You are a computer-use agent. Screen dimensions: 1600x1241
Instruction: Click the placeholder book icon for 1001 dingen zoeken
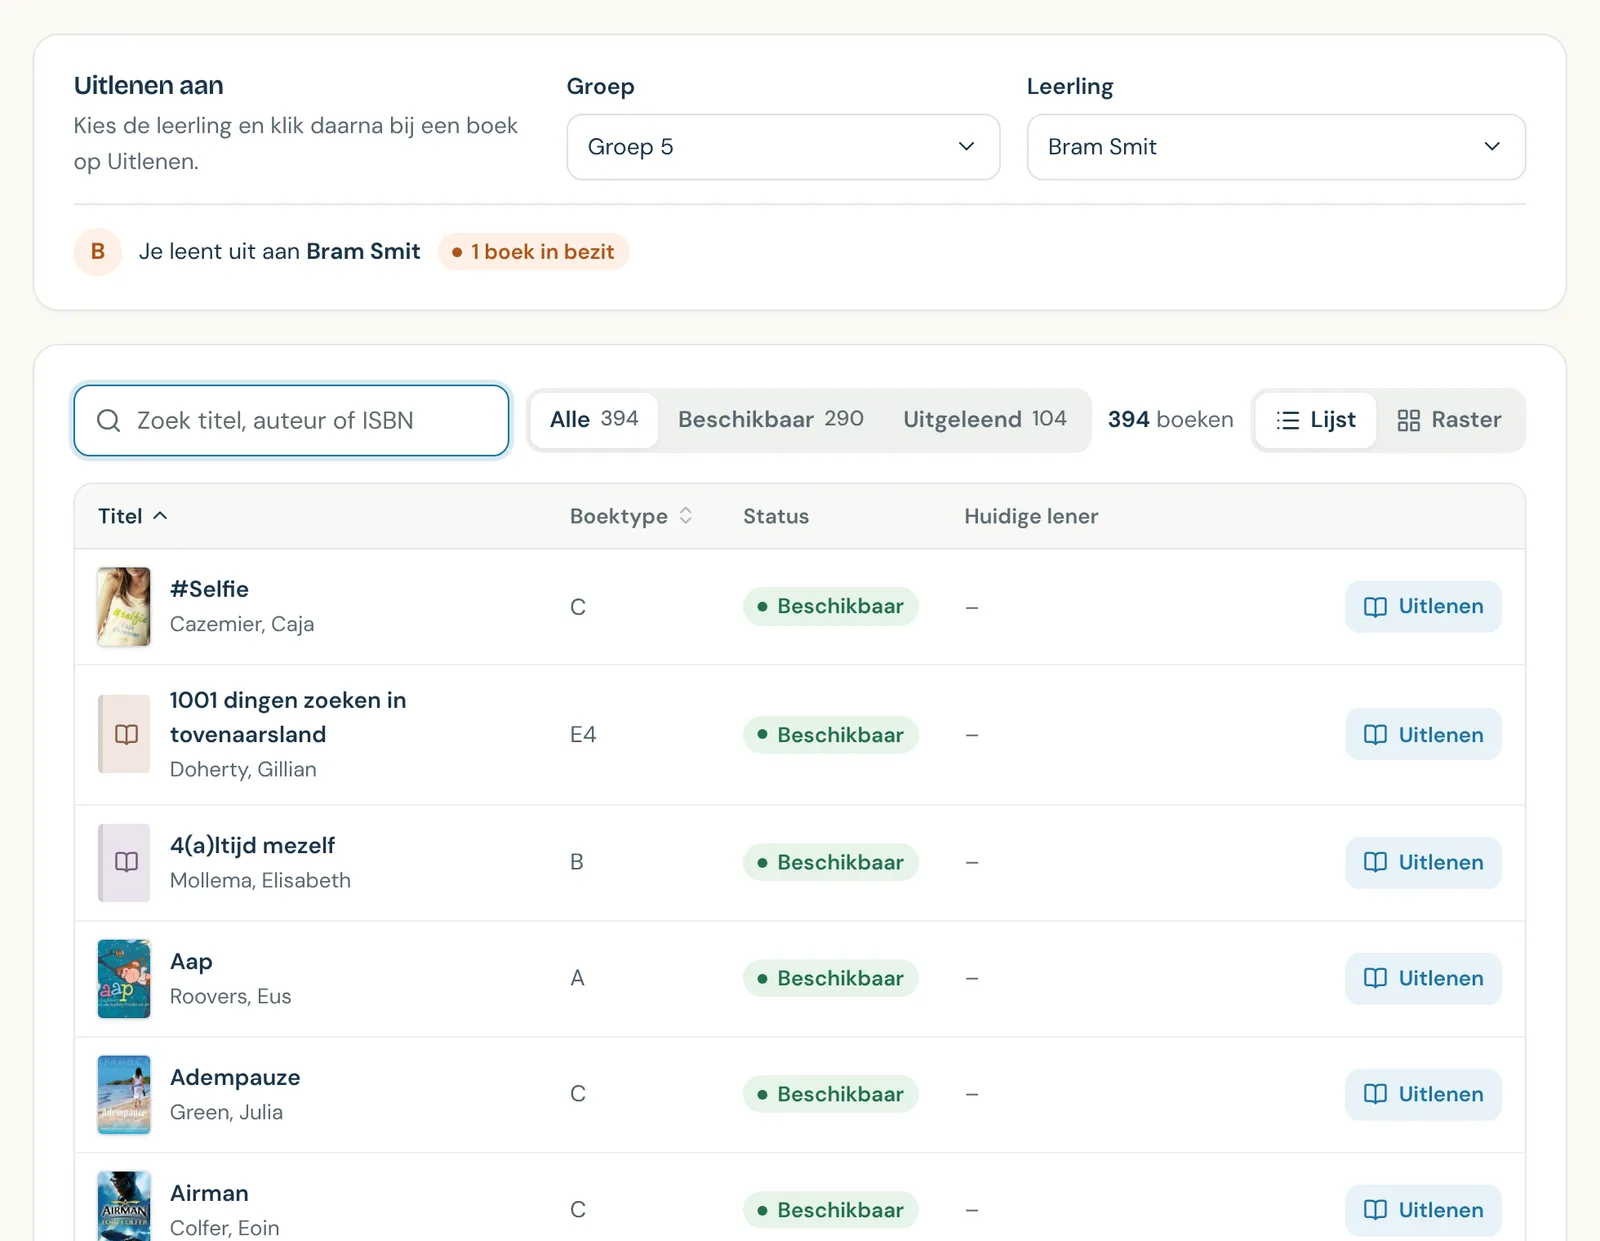(124, 734)
